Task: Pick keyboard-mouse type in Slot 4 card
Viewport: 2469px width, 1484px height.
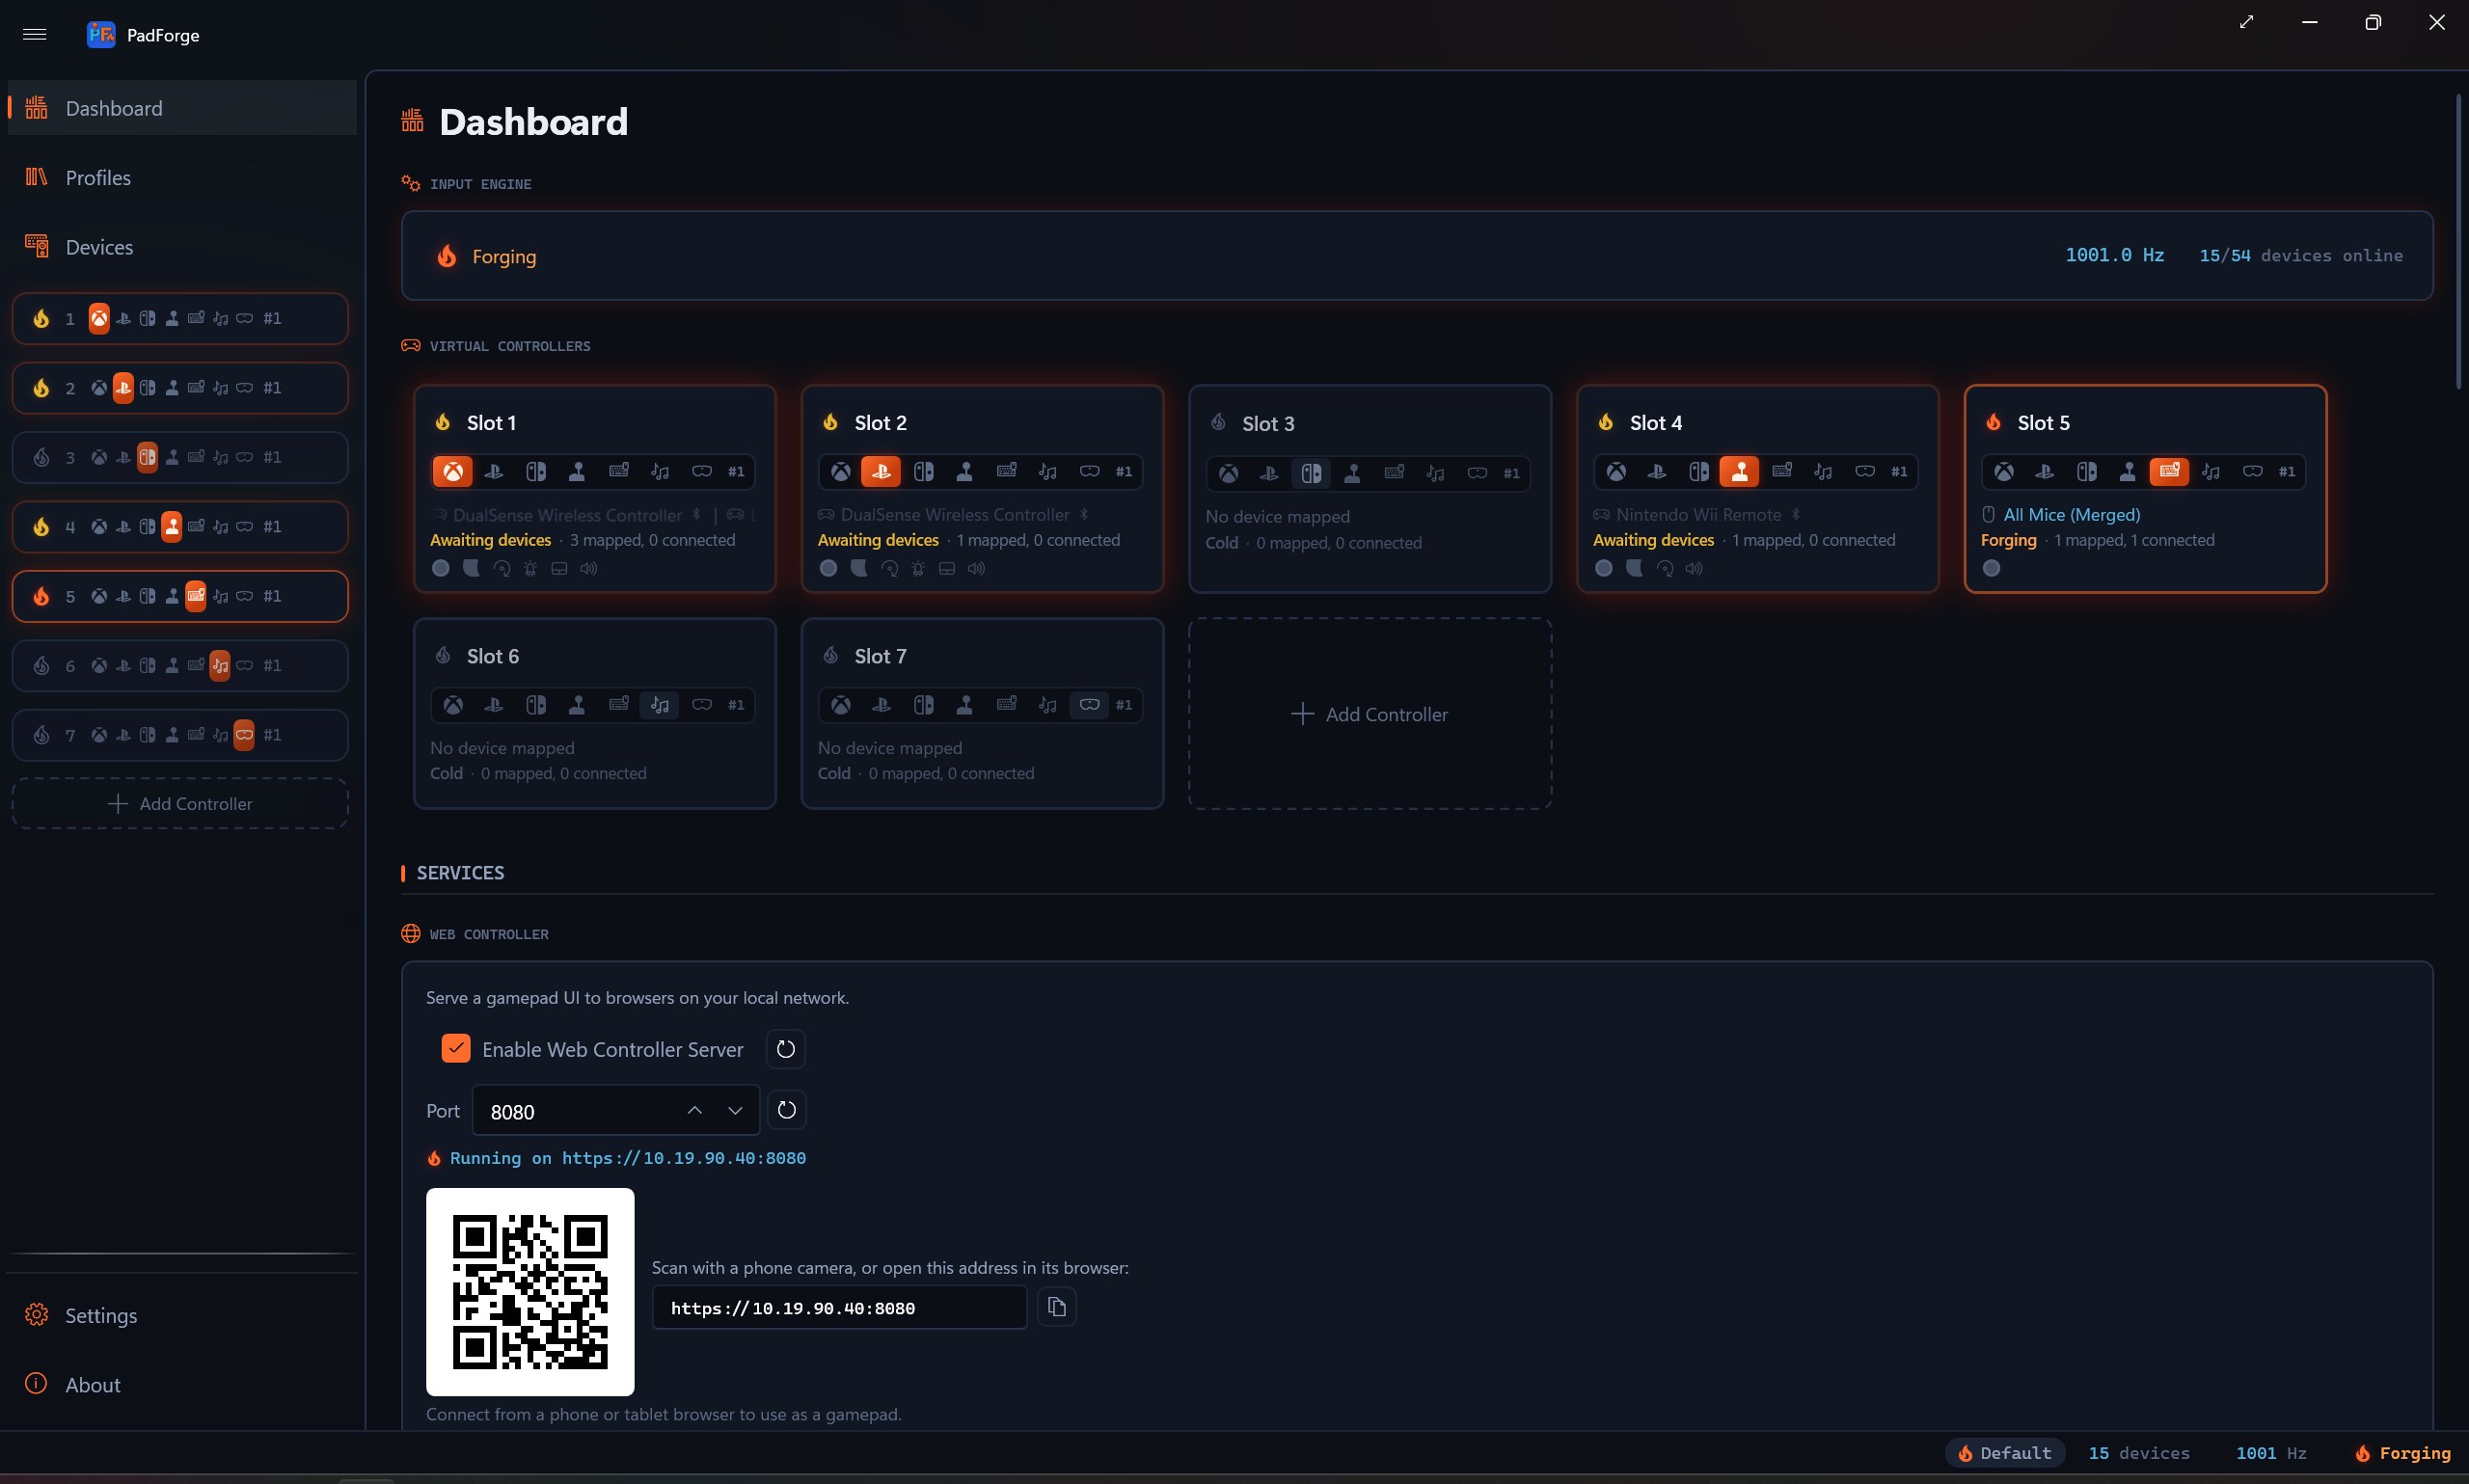Action: point(1781,471)
